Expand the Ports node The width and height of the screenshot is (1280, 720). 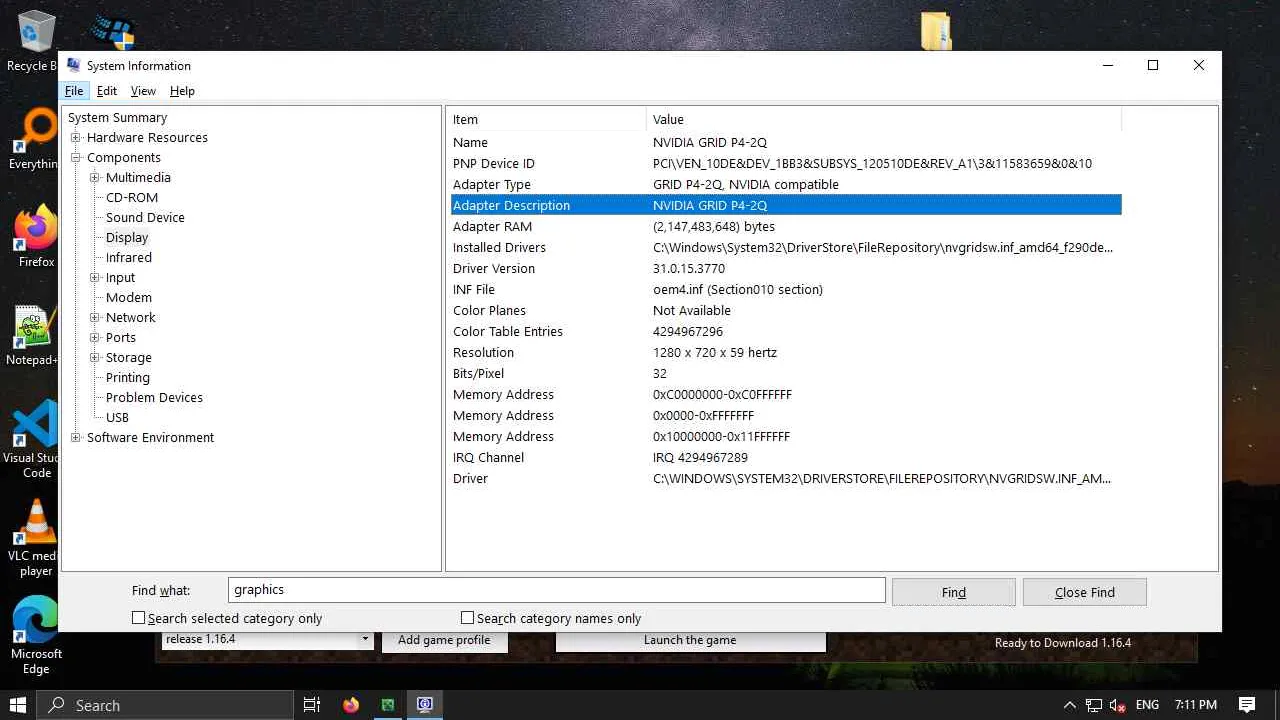pos(95,338)
